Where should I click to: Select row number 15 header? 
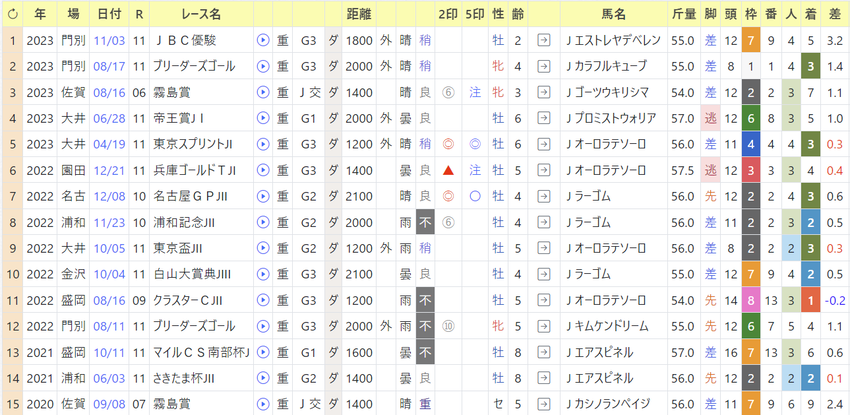(x=12, y=404)
